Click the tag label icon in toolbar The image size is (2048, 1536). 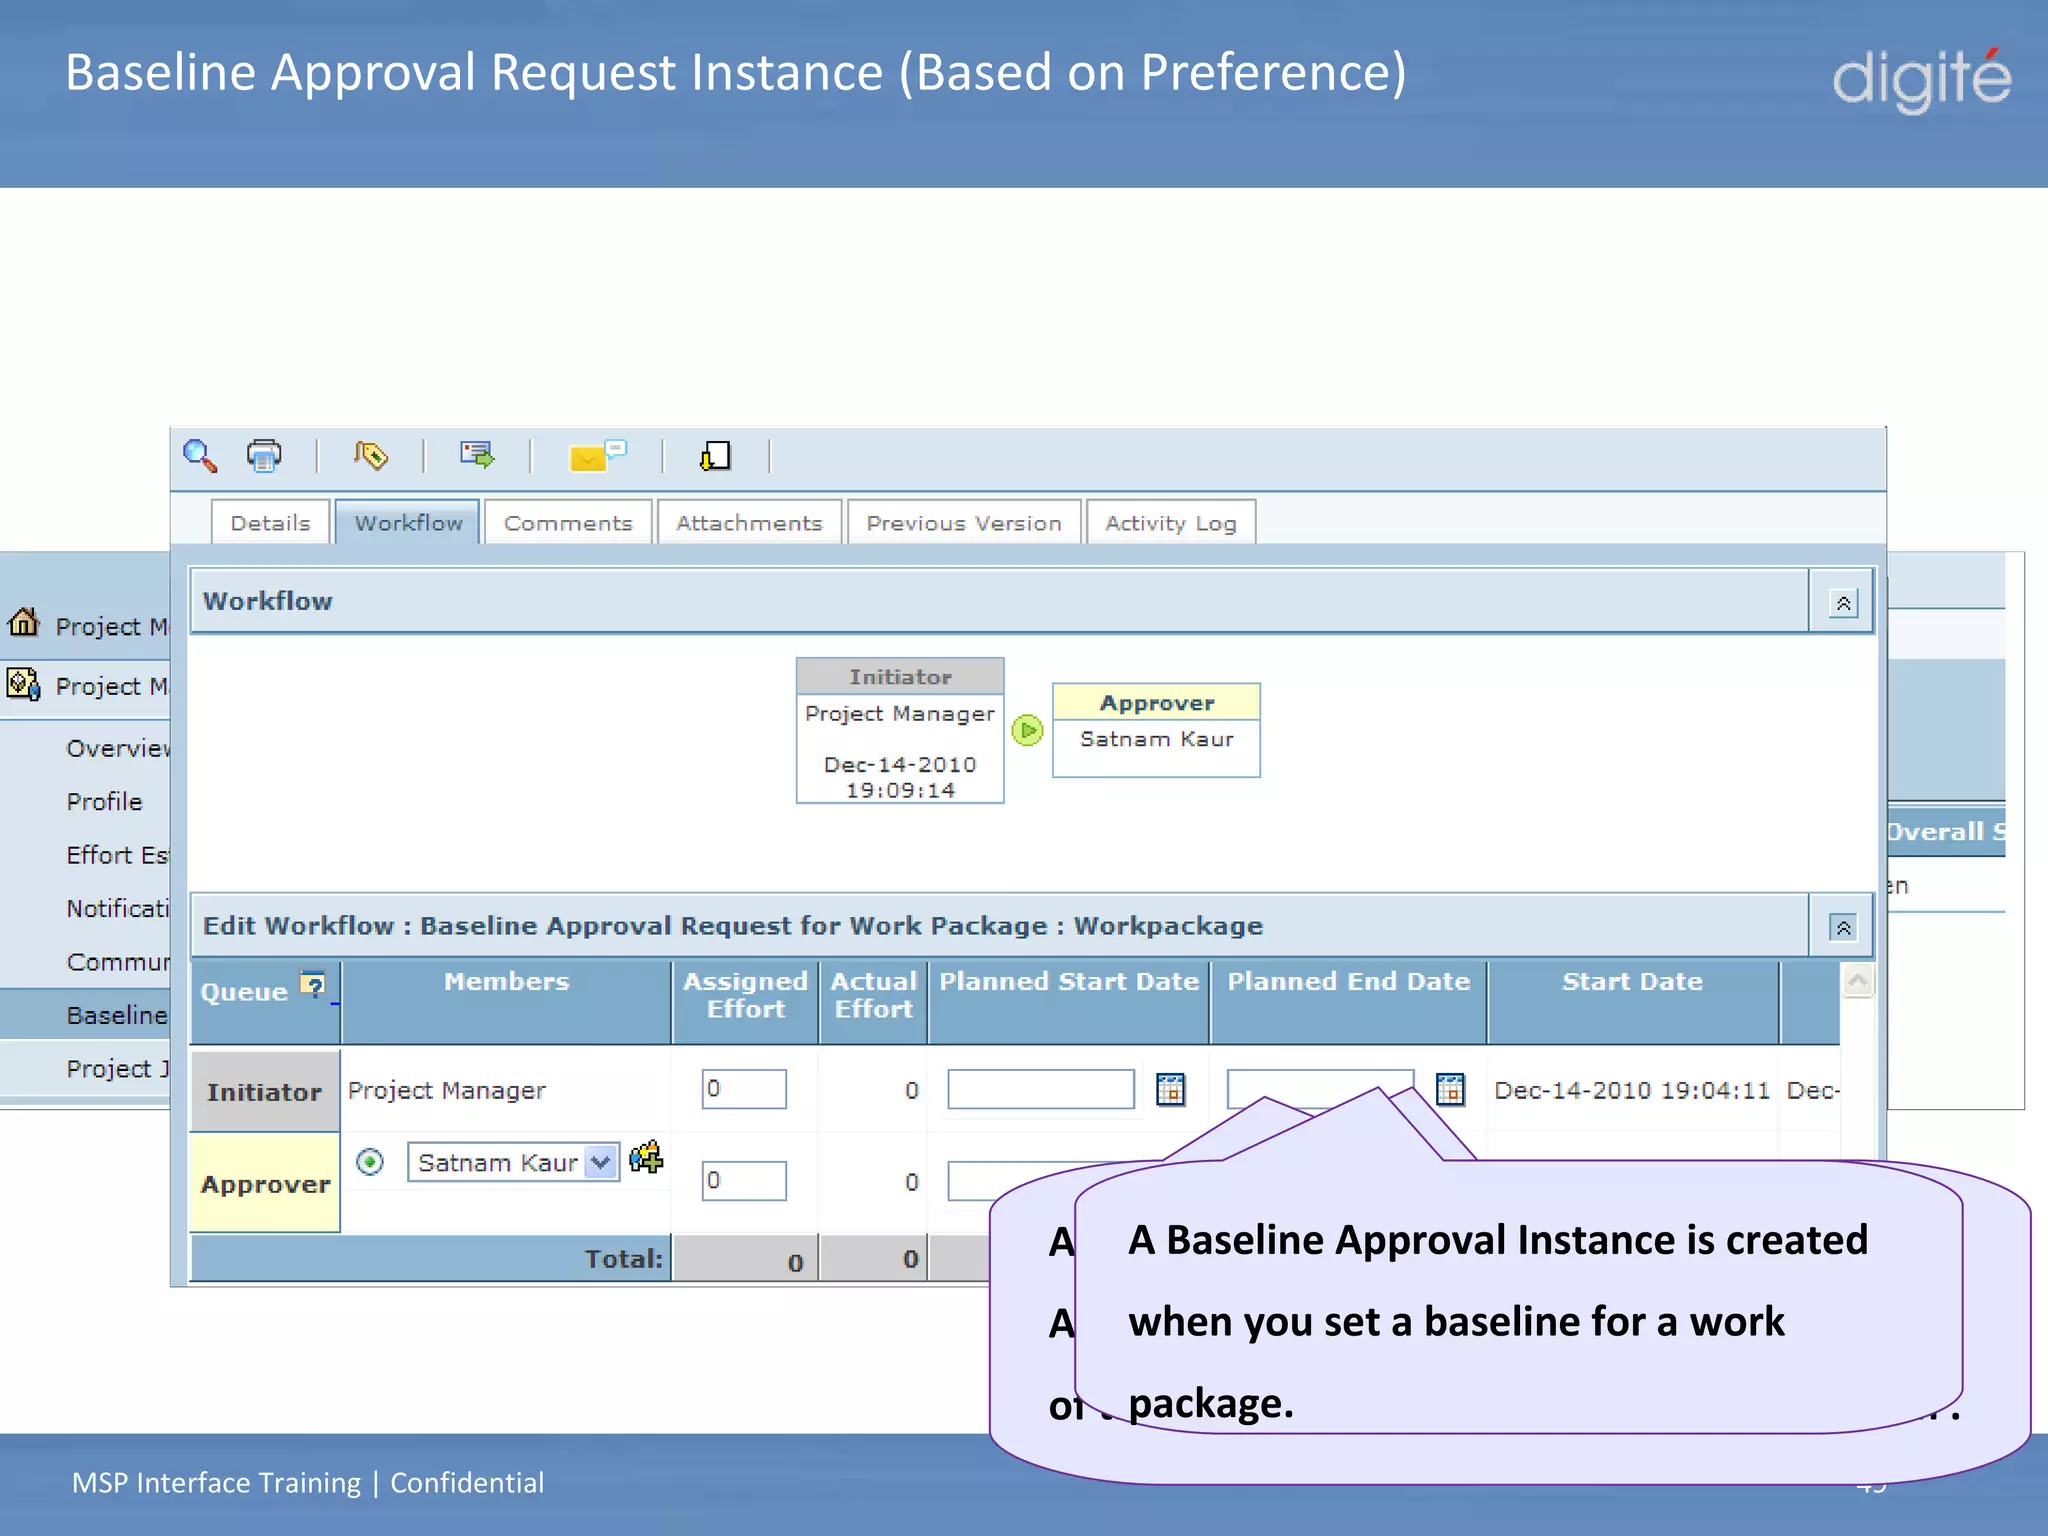(370, 456)
